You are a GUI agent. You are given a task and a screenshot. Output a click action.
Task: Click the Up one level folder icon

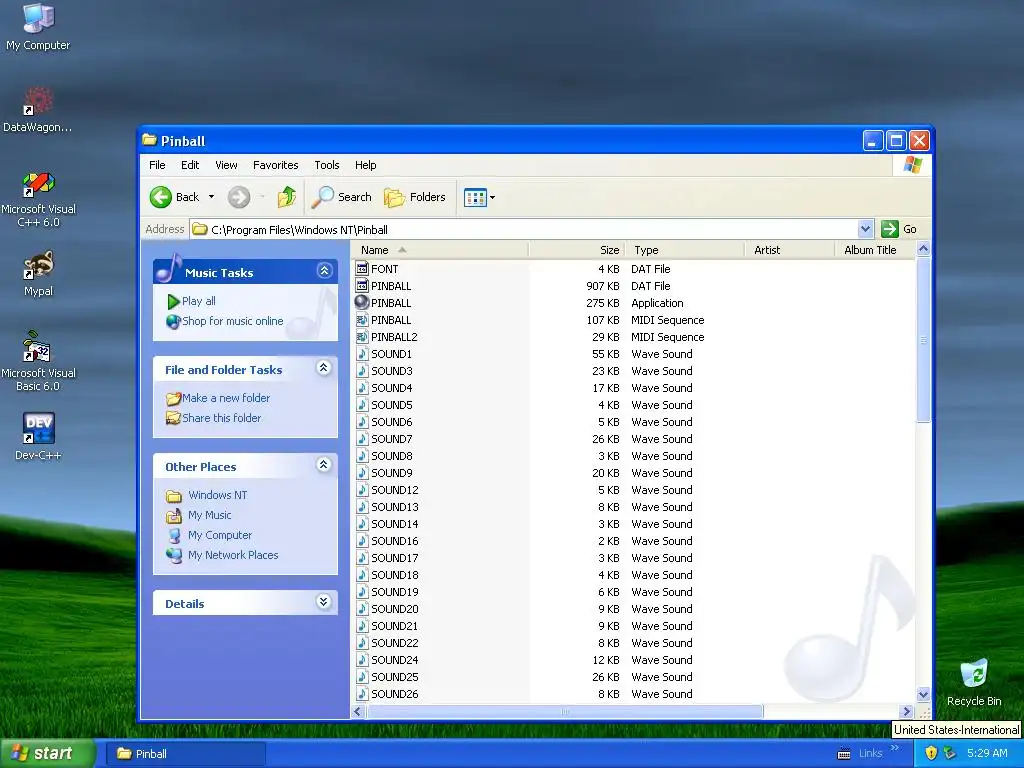point(286,197)
